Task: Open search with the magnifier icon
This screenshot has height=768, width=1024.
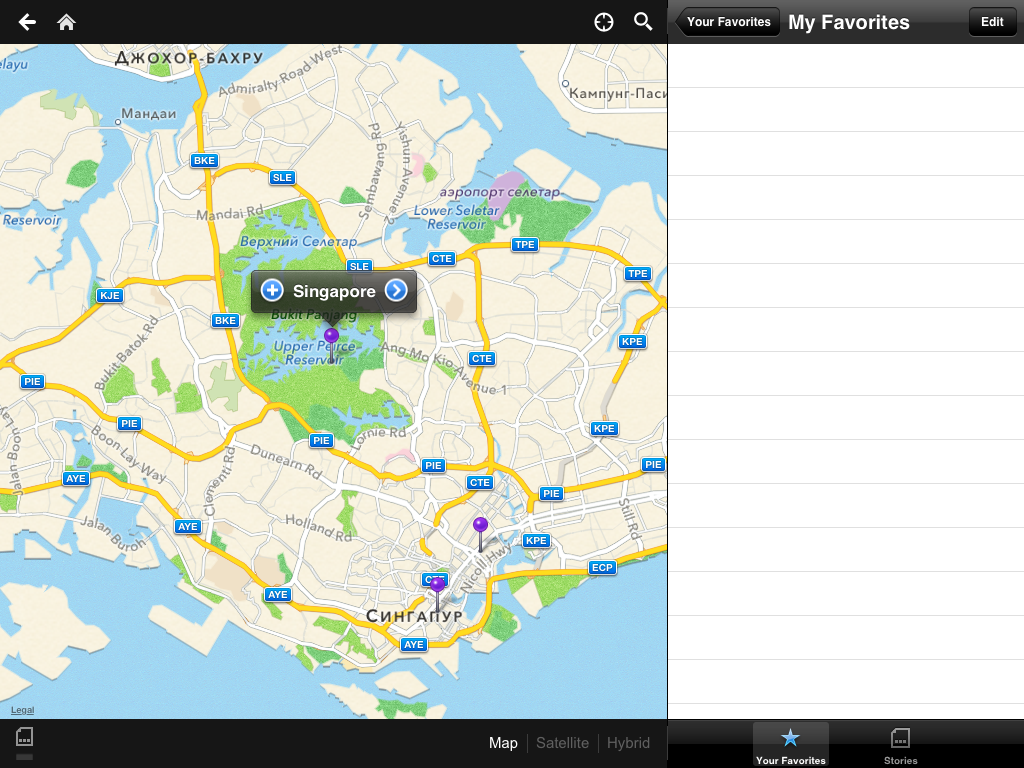Action: coord(643,22)
